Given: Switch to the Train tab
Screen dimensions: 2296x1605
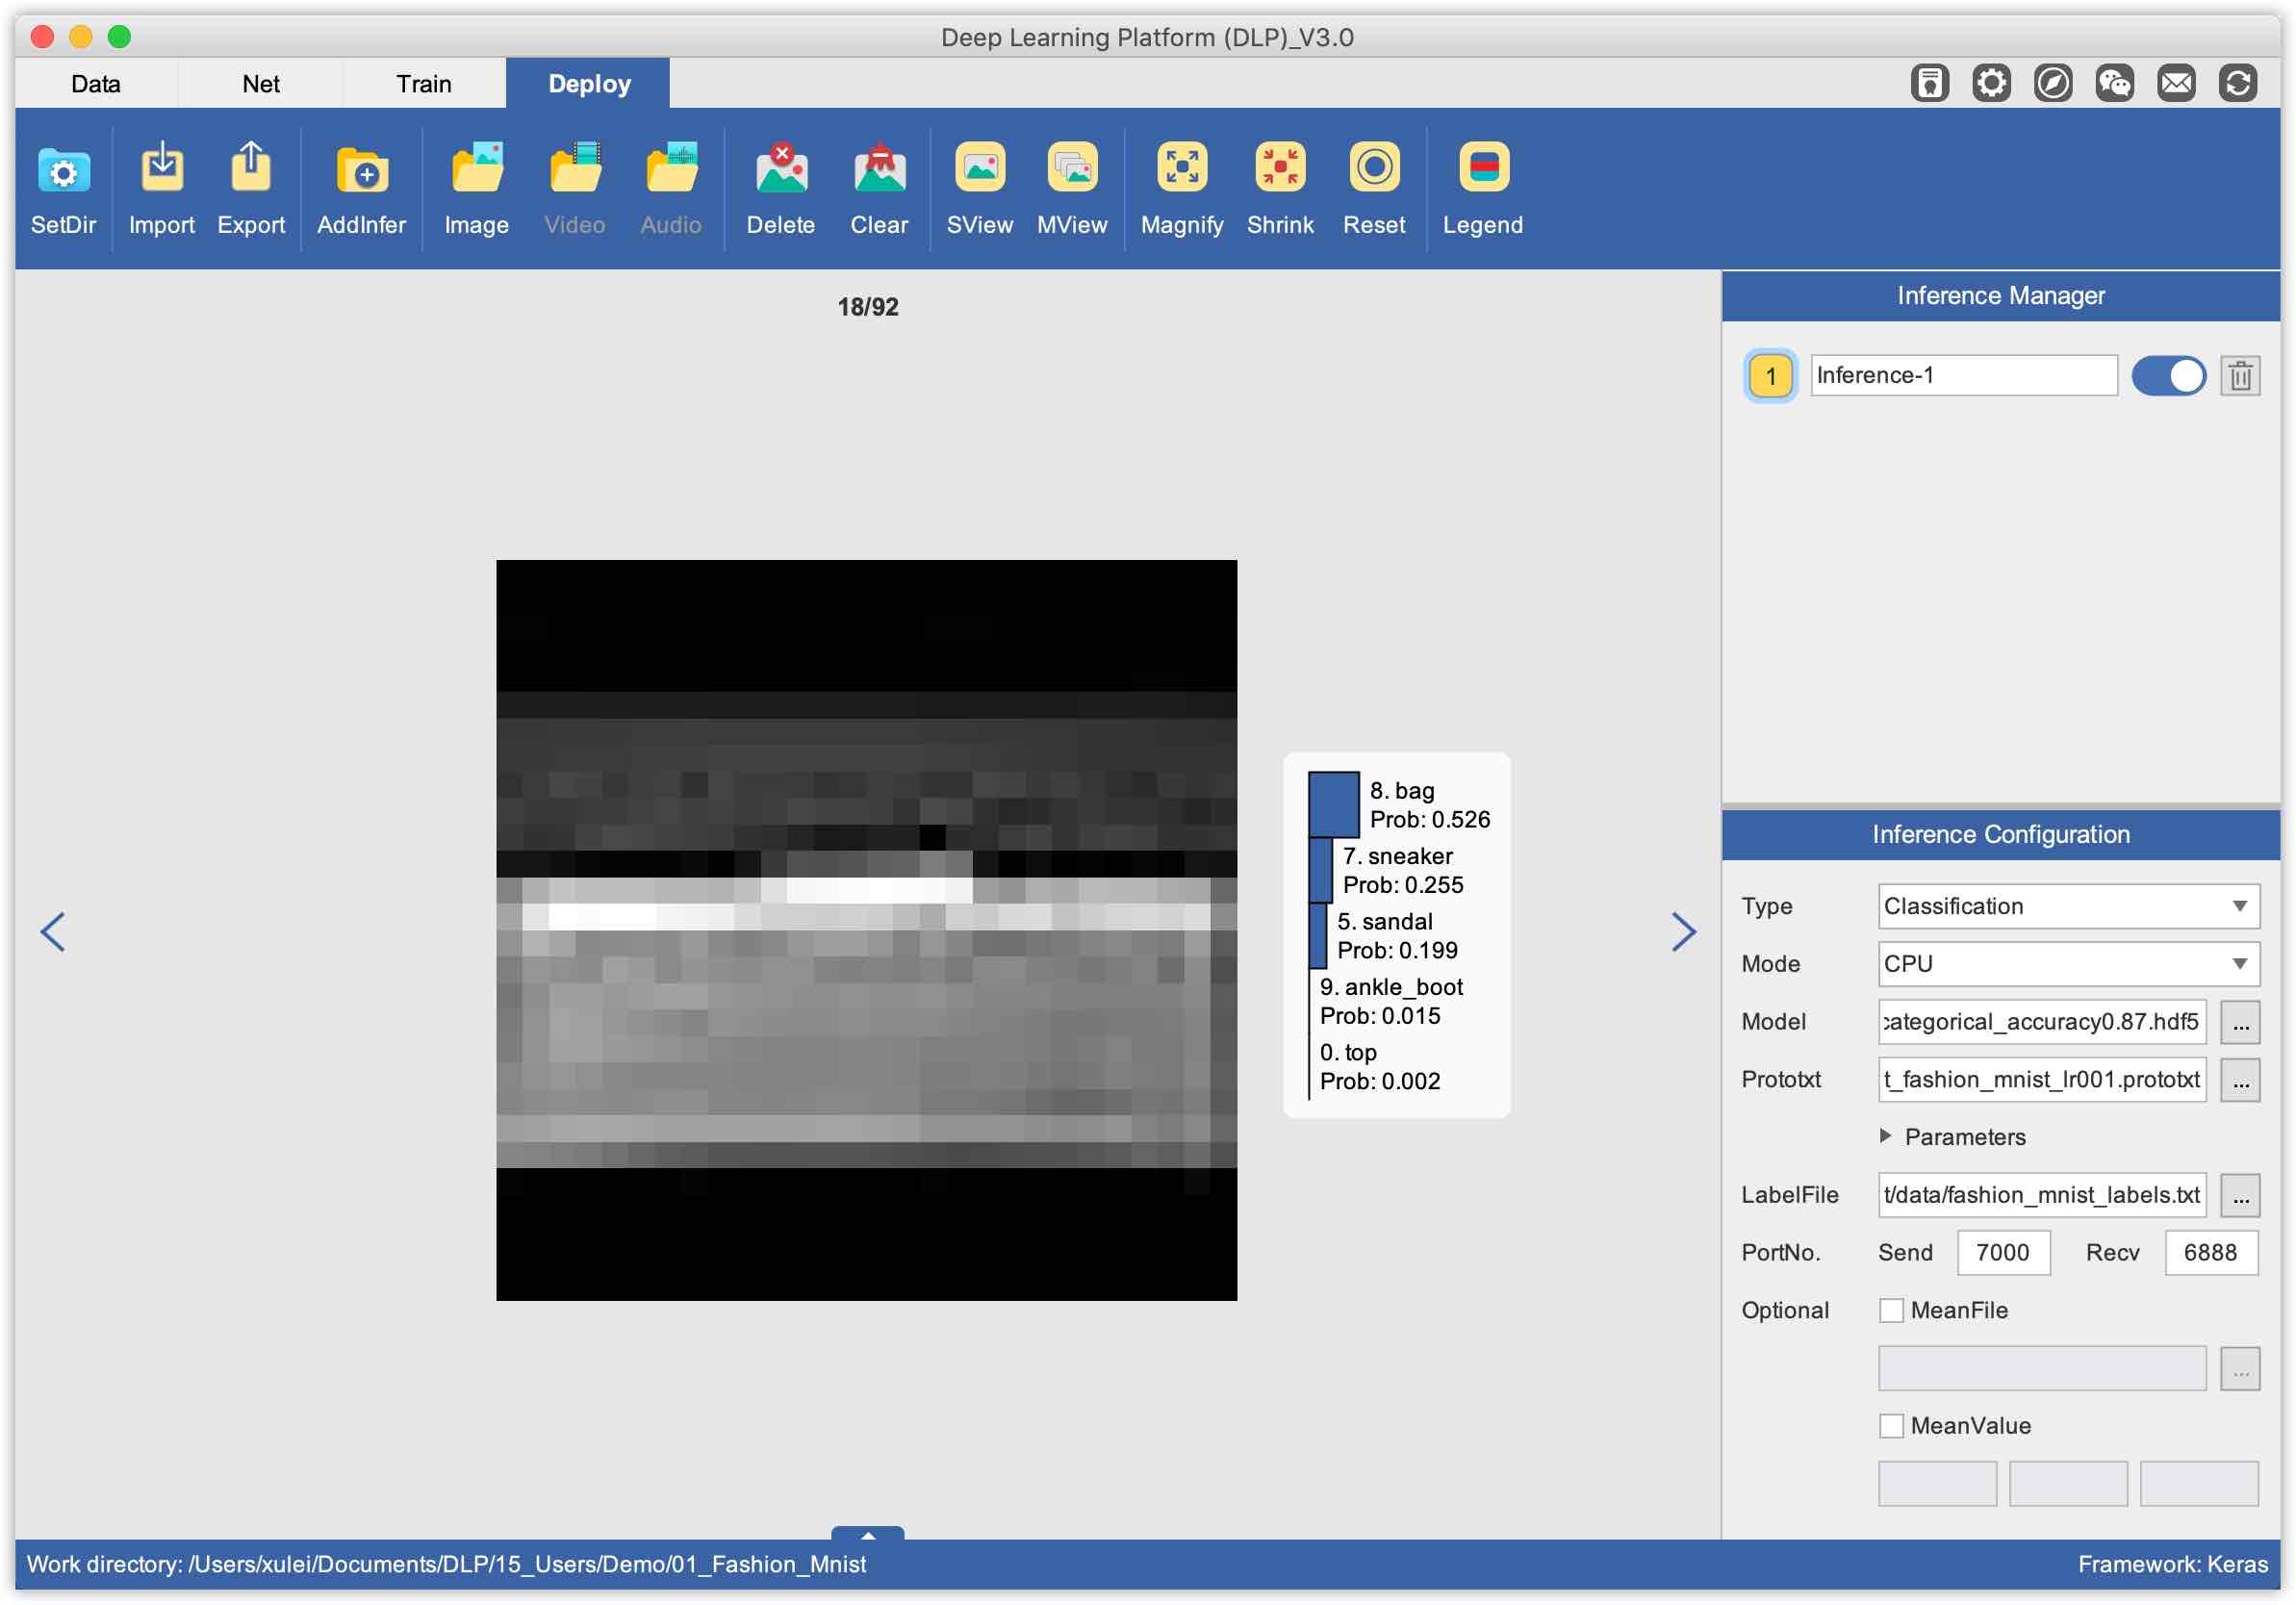Looking at the screenshot, I should [x=423, y=84].
